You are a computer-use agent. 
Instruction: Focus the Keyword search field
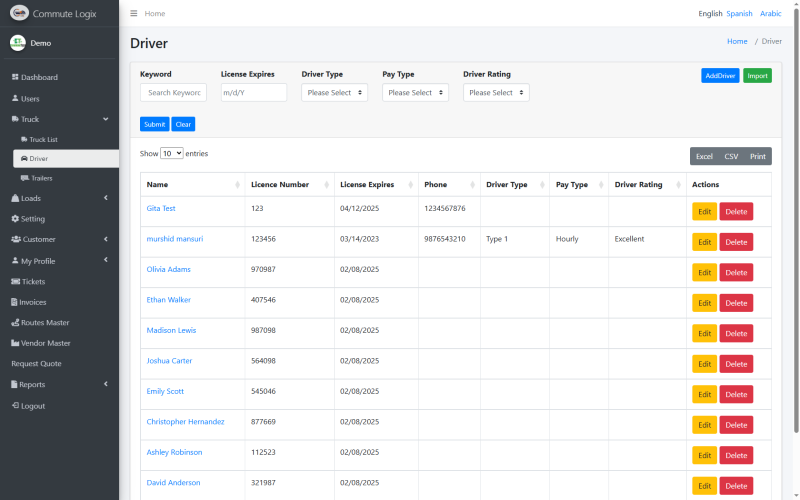click(173, 92)
